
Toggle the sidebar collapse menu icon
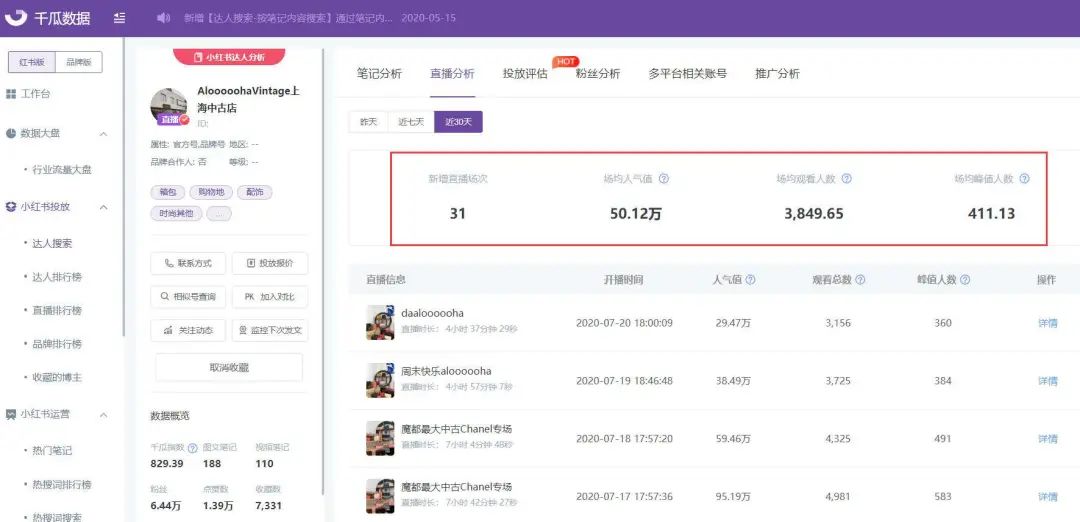click(120, 18)
